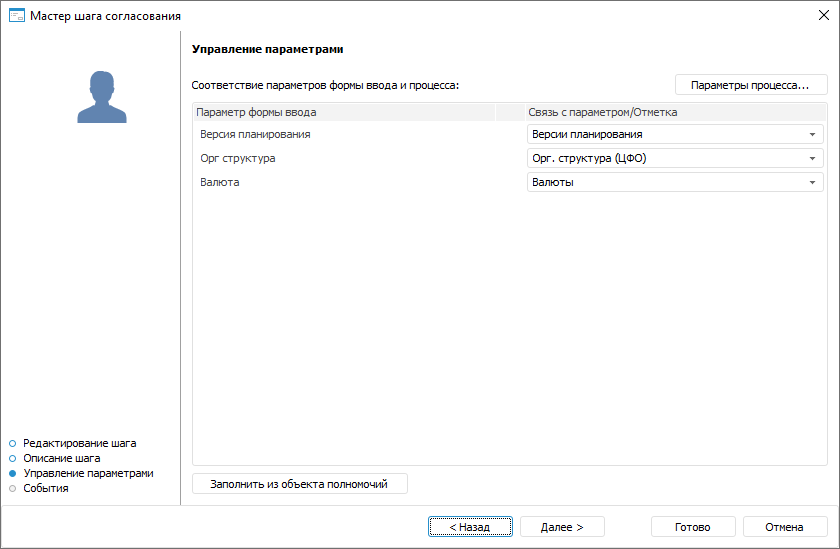Close the approval step wizard window

(823, 16)
